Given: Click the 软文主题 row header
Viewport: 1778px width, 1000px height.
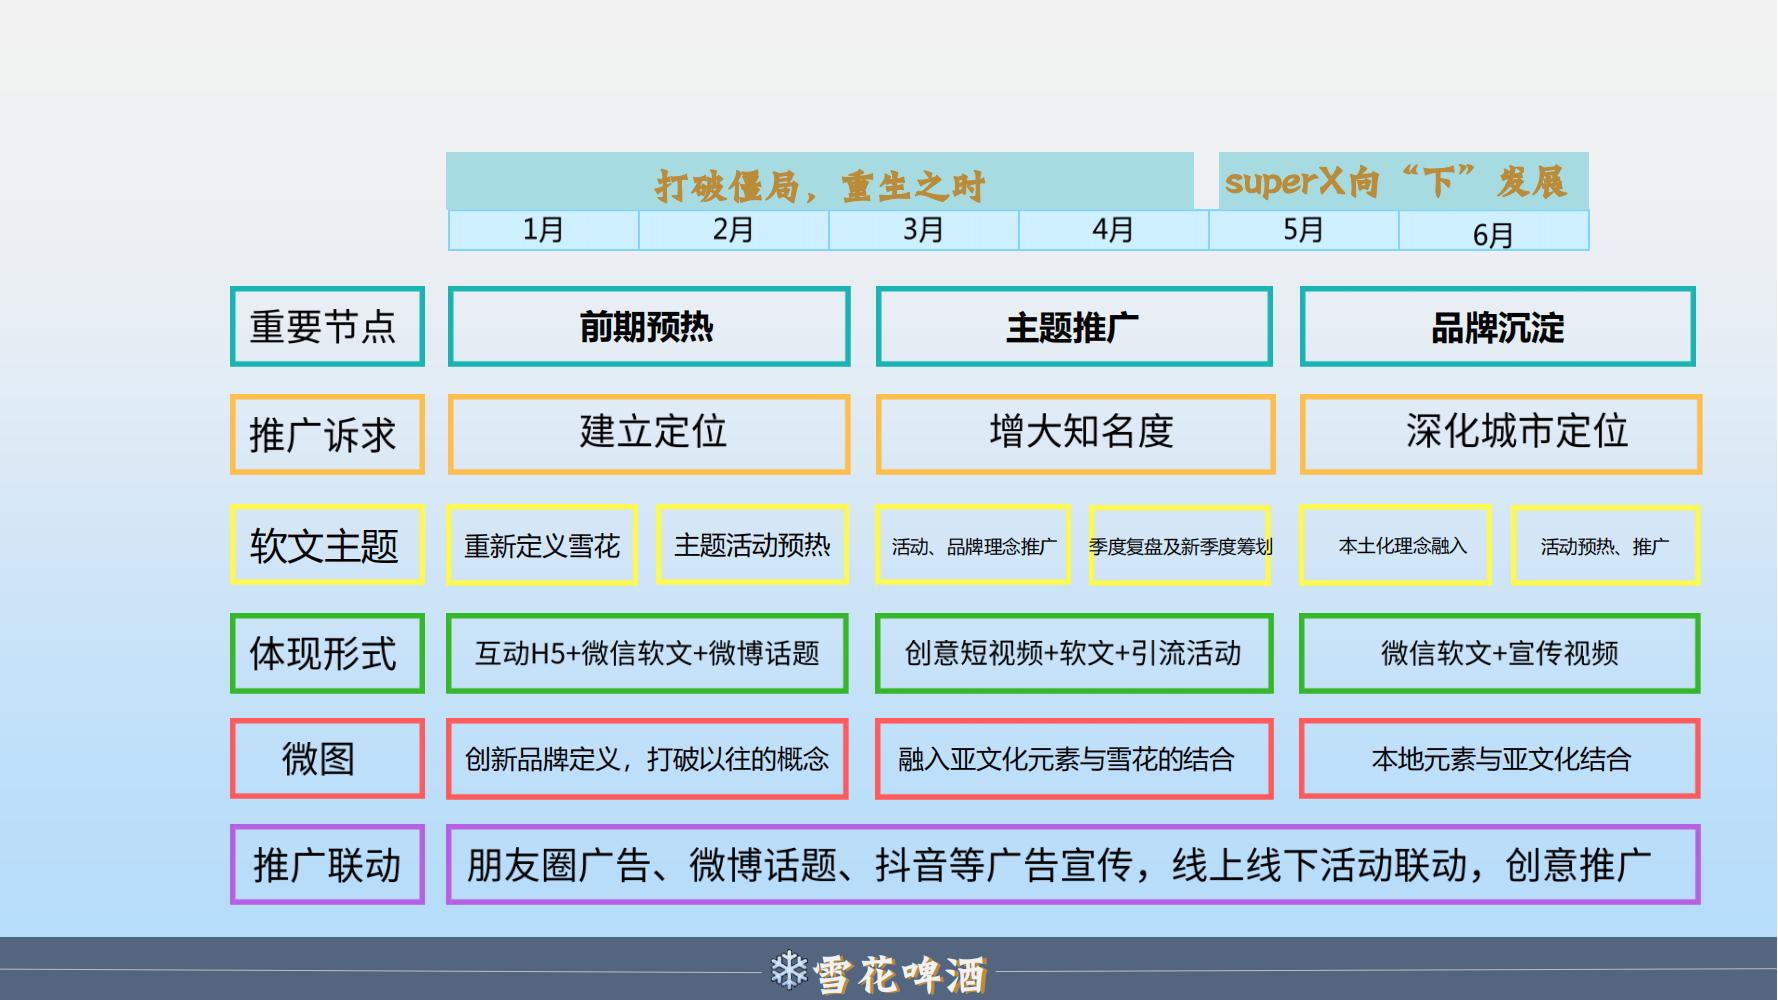Looking at the screenshot, I should [x=327, y=545].
